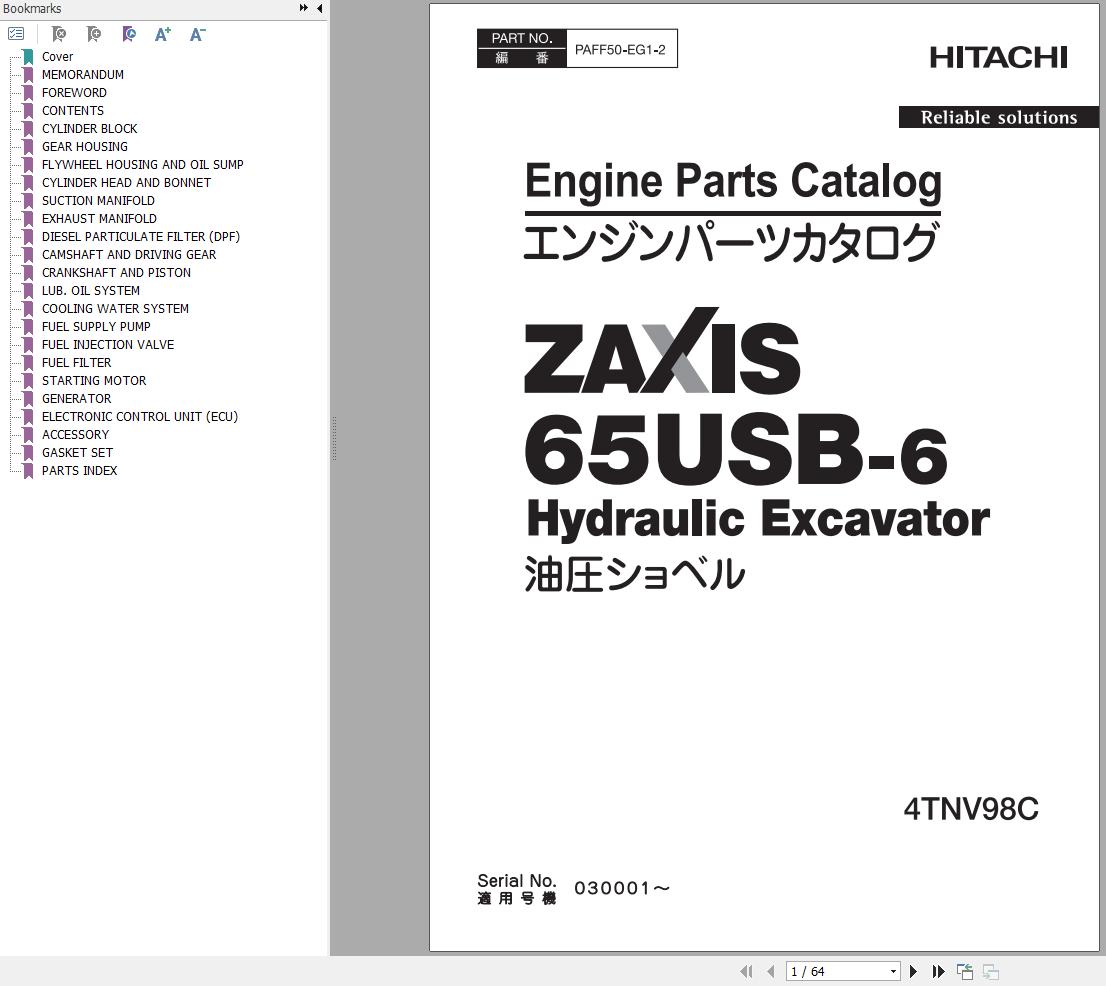Click the panel splitter grip handle

[334, 438]
